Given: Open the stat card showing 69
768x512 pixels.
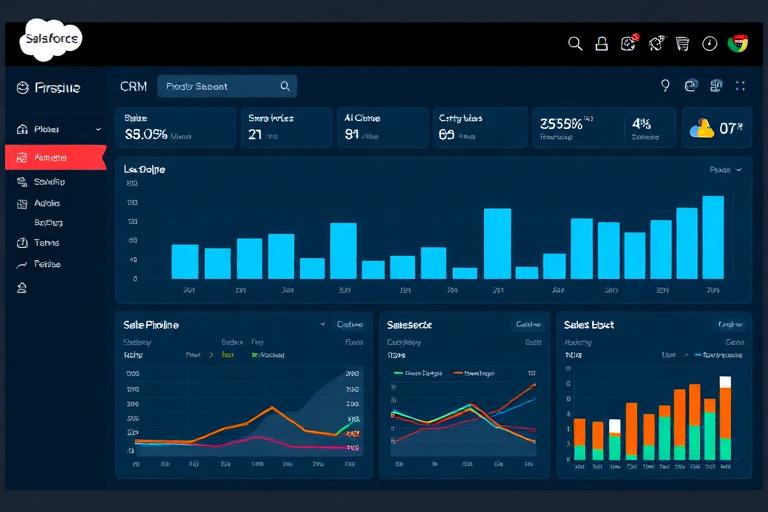Looking at the screenshot, I should [x=480, y=128].
